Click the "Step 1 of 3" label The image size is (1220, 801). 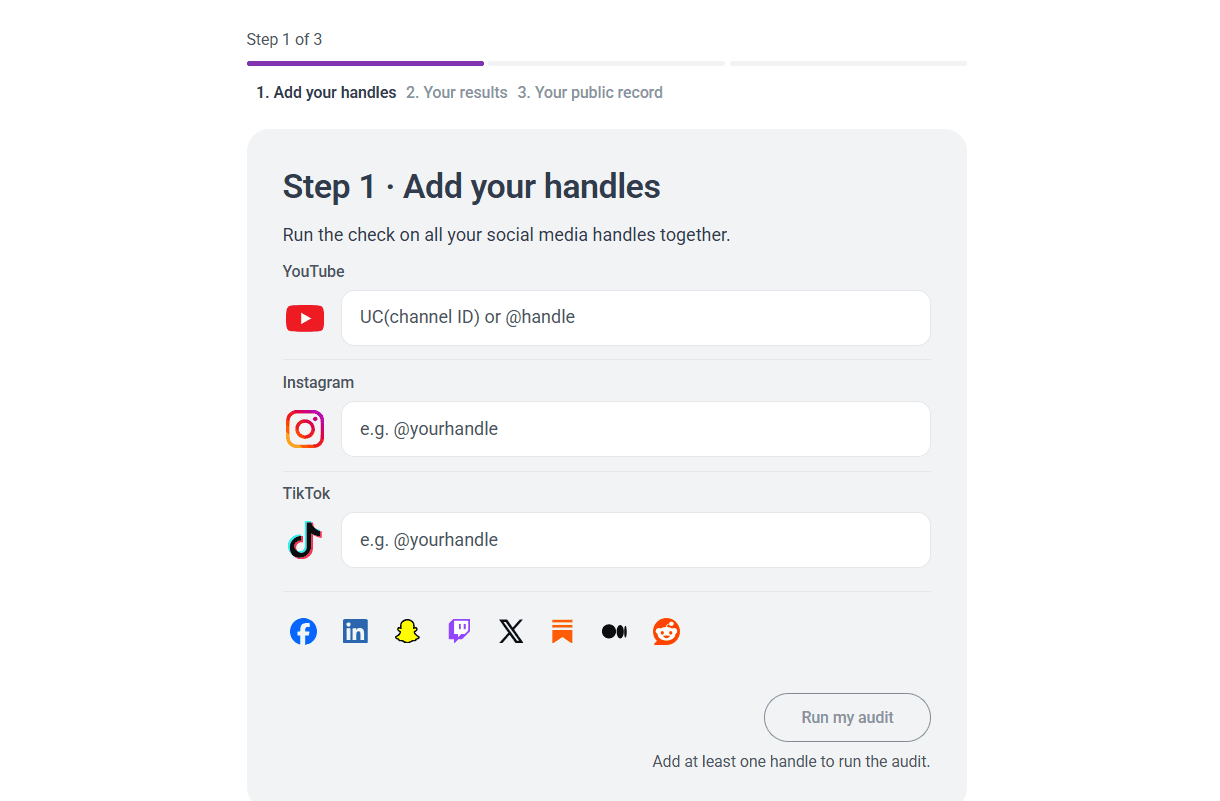(x=284, y=40)
